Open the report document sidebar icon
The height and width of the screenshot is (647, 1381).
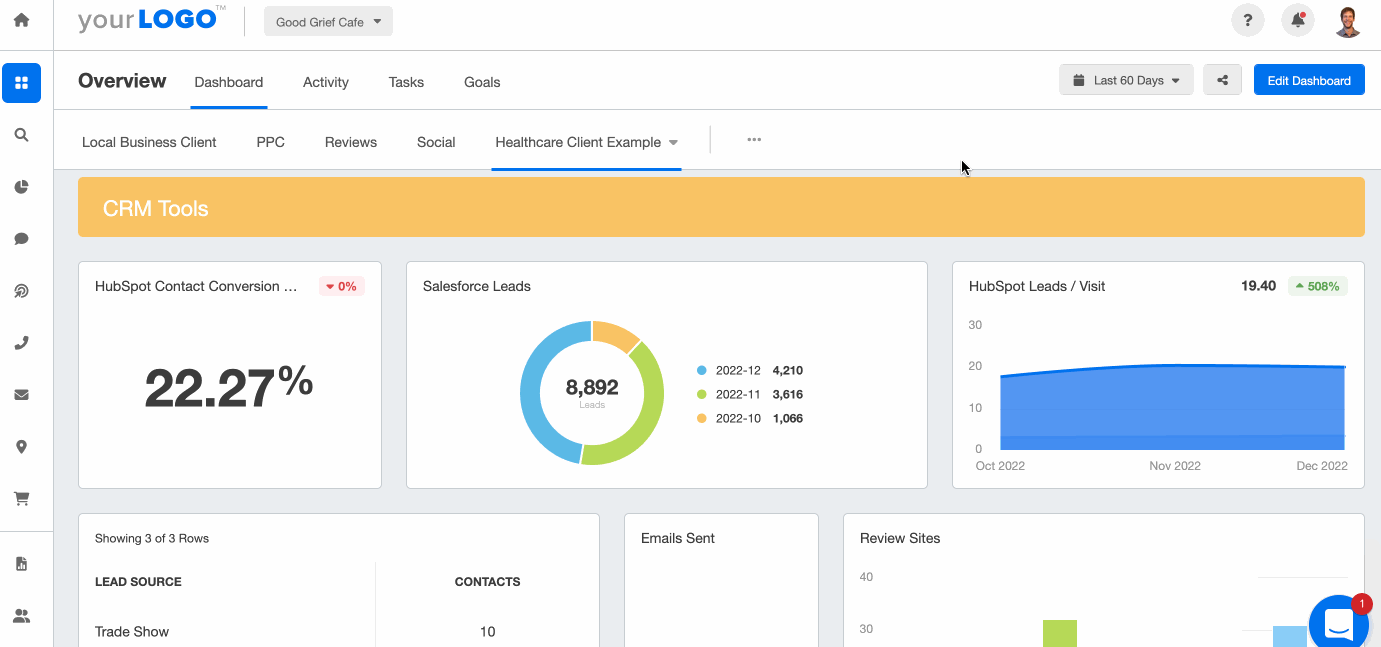[21, 564]
